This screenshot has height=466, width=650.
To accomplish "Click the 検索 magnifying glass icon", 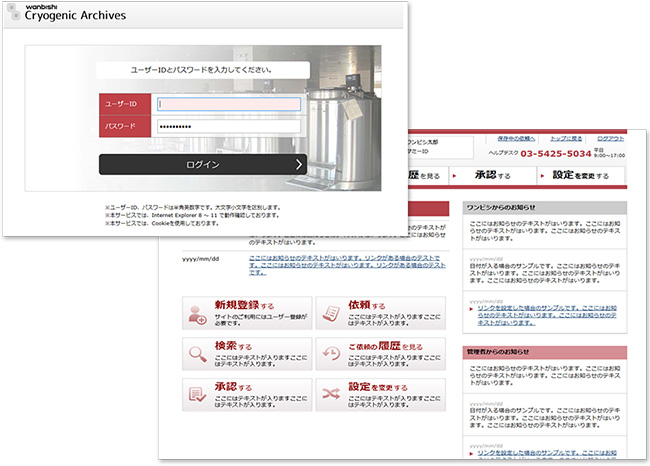I will [x=196, y=354].
